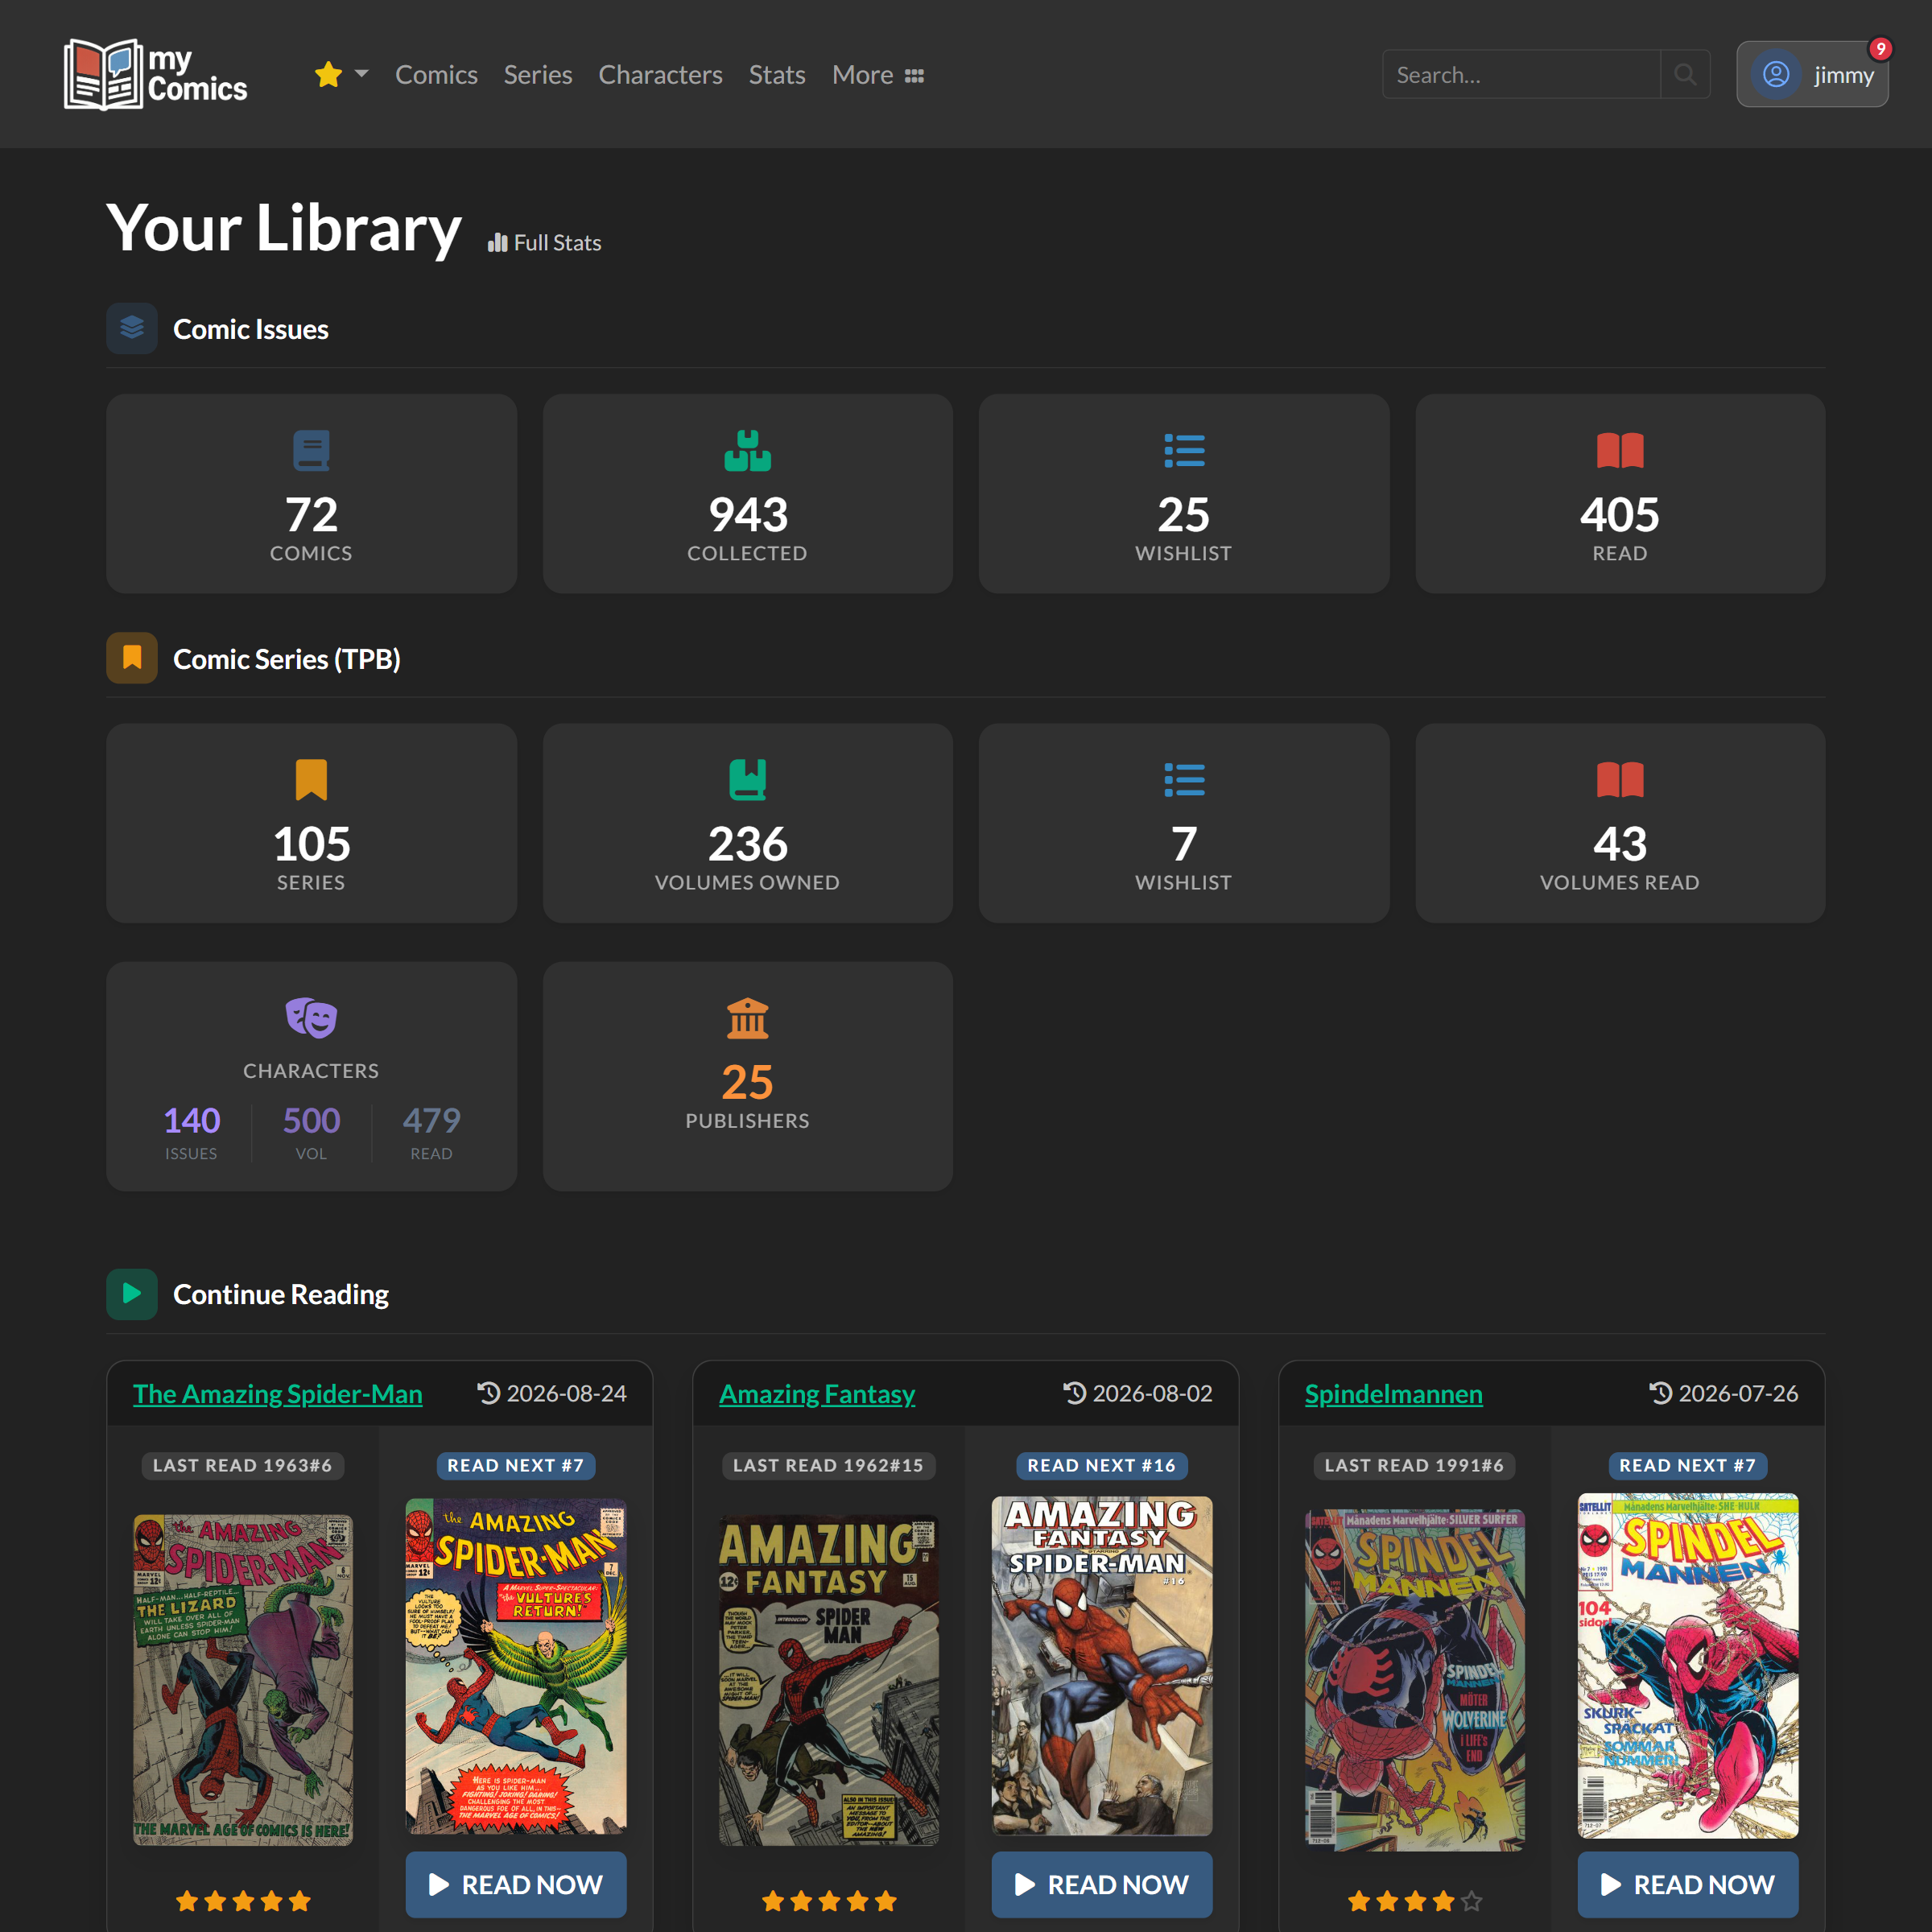Open the Amazing Fantasy series link

[x=817, y=1393]
